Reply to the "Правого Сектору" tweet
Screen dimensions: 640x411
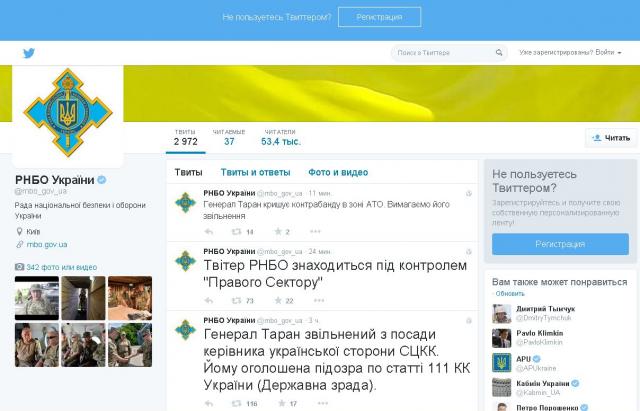coord(209,300)
